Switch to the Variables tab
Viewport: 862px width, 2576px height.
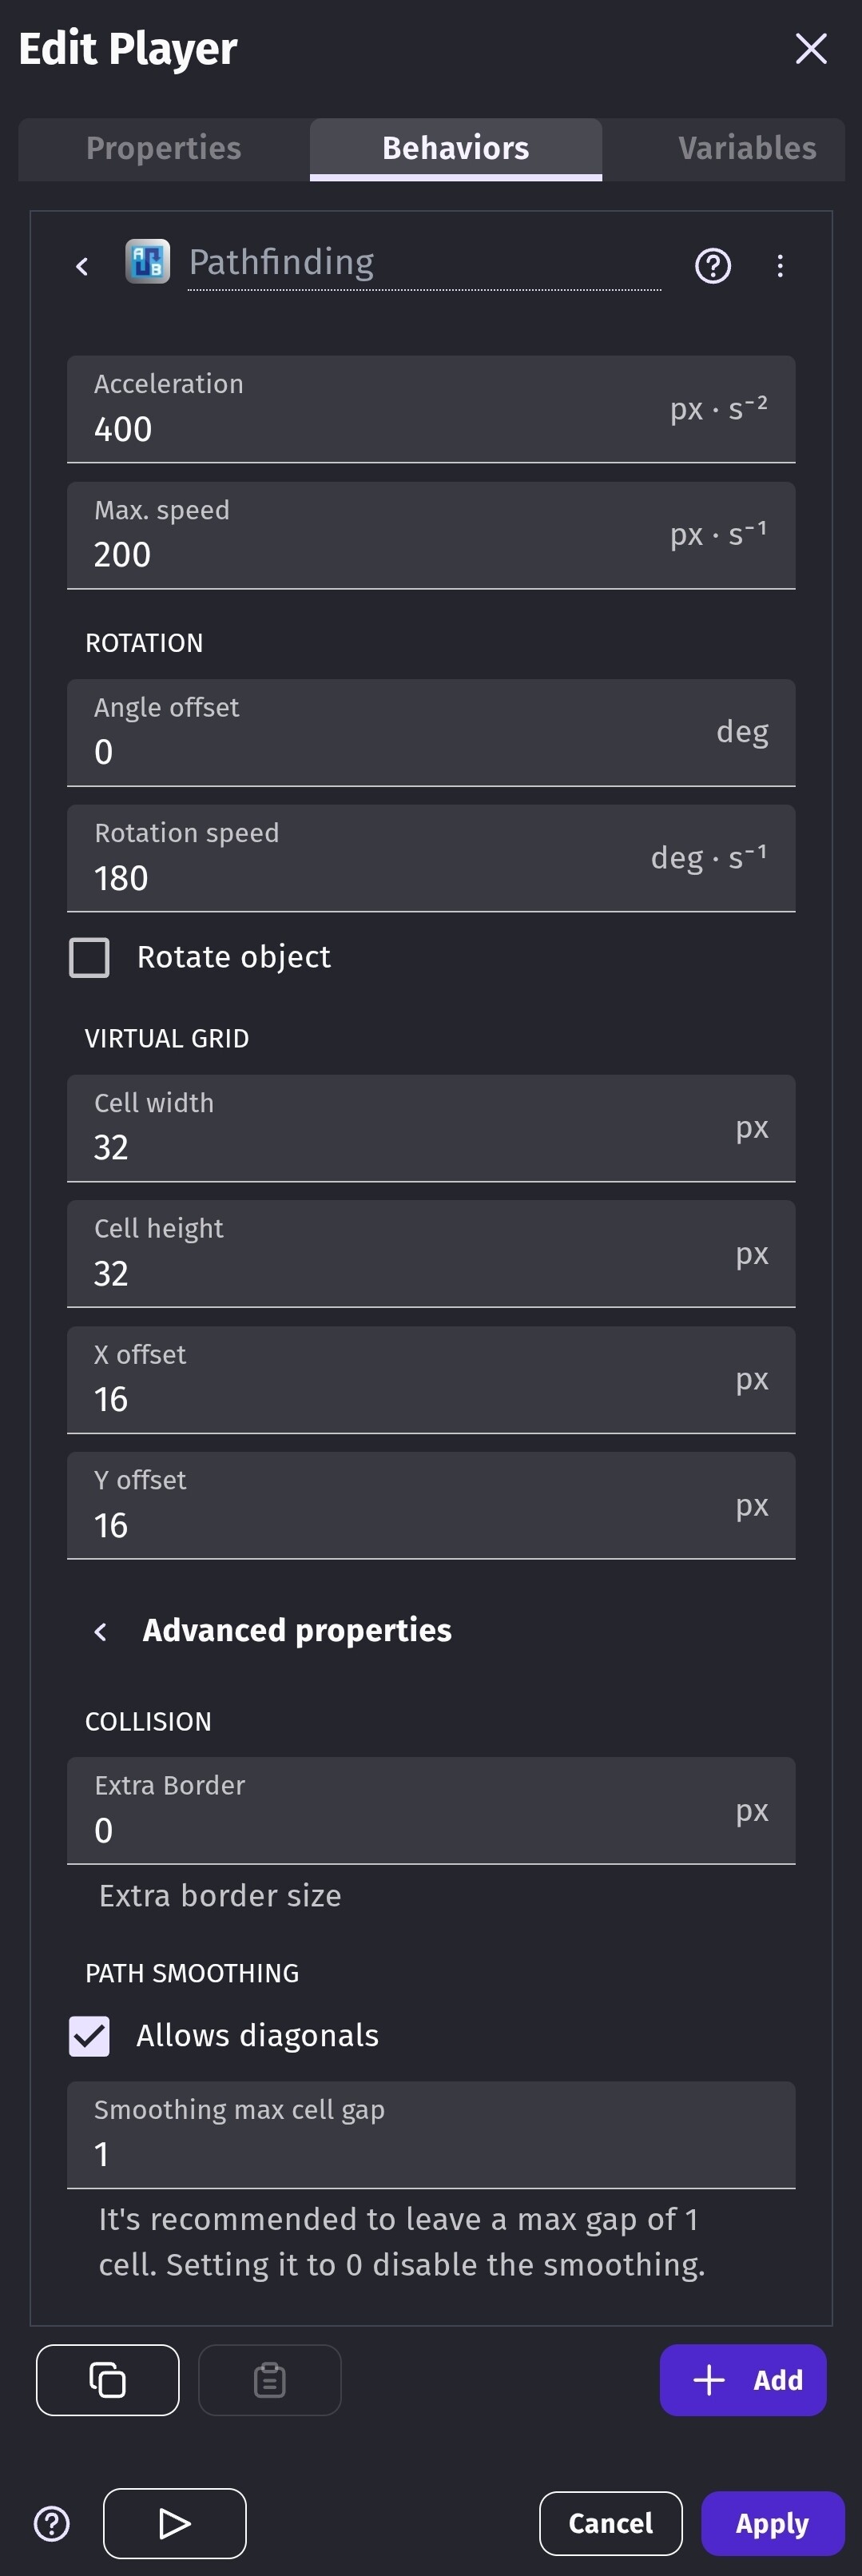(x=746, y=148)
